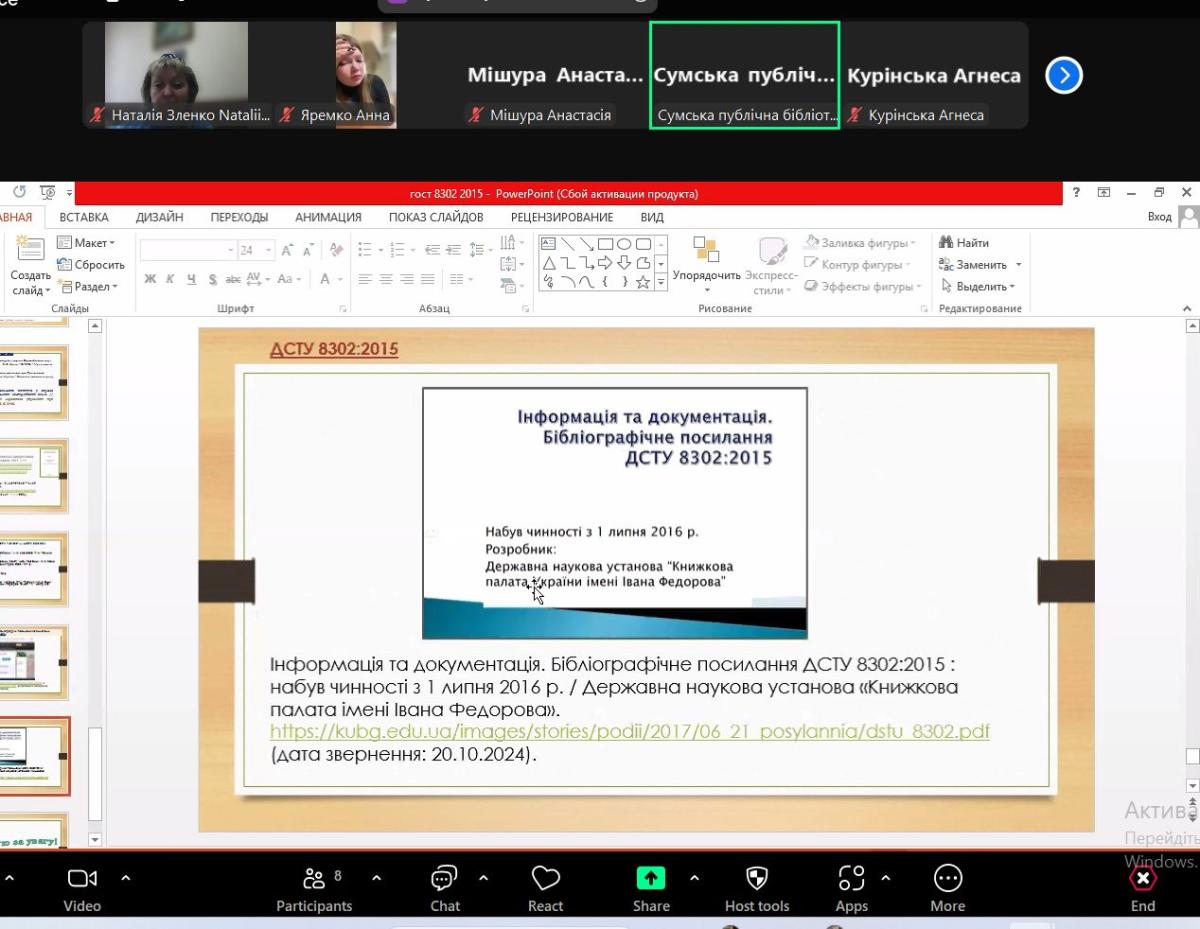Select the highlighted slide thumbnail in panel
Screen dimensions: 1200x929
pyautogui.click(x=33, y=755)
